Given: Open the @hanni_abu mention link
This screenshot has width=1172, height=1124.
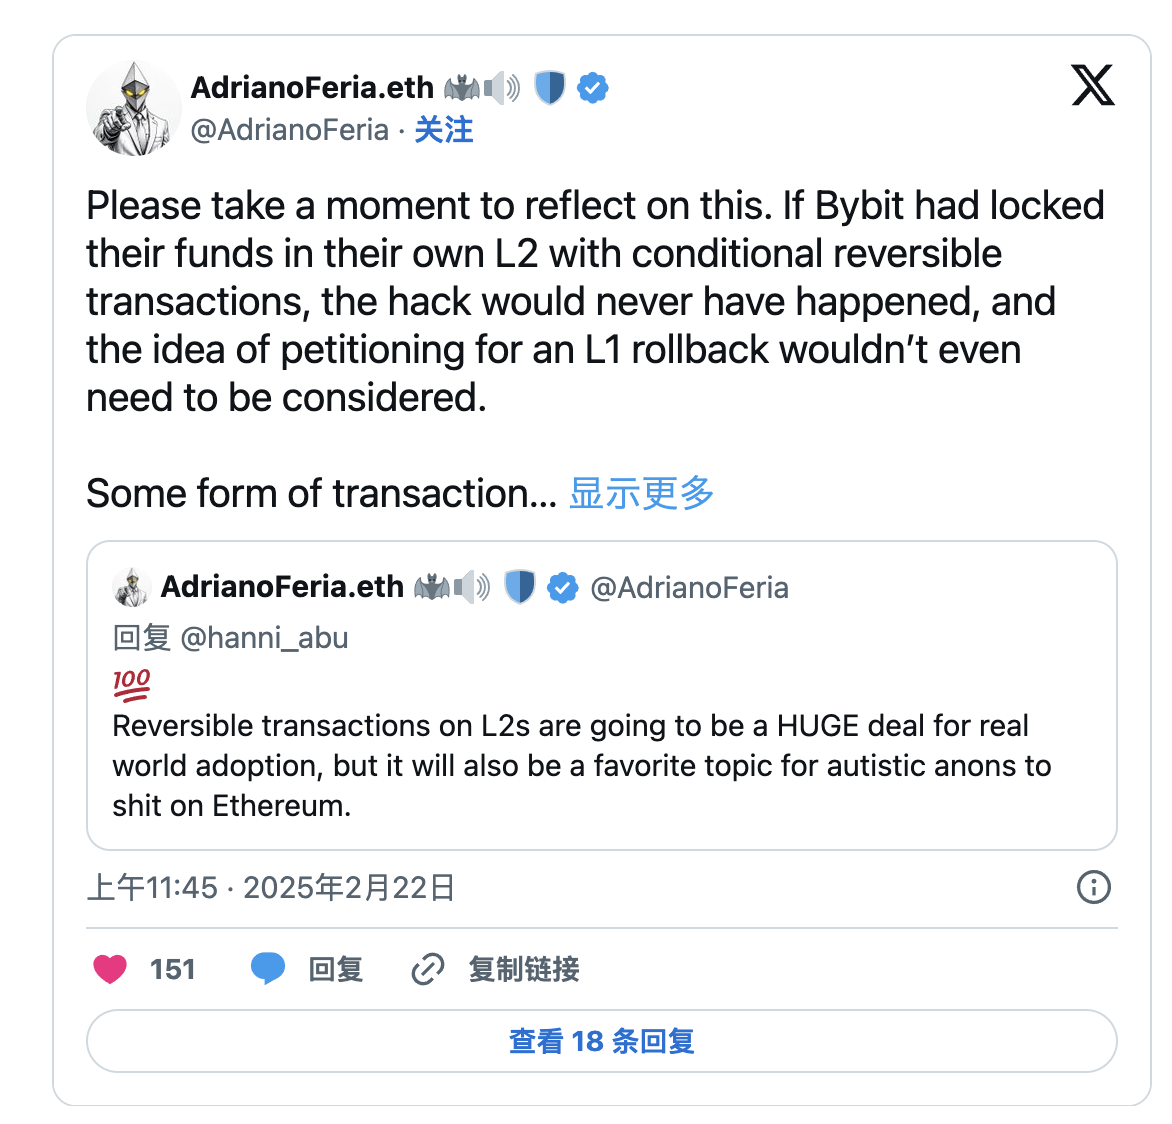Looking at the screenshot, I should pyautogui.click(x=264, y=637).
